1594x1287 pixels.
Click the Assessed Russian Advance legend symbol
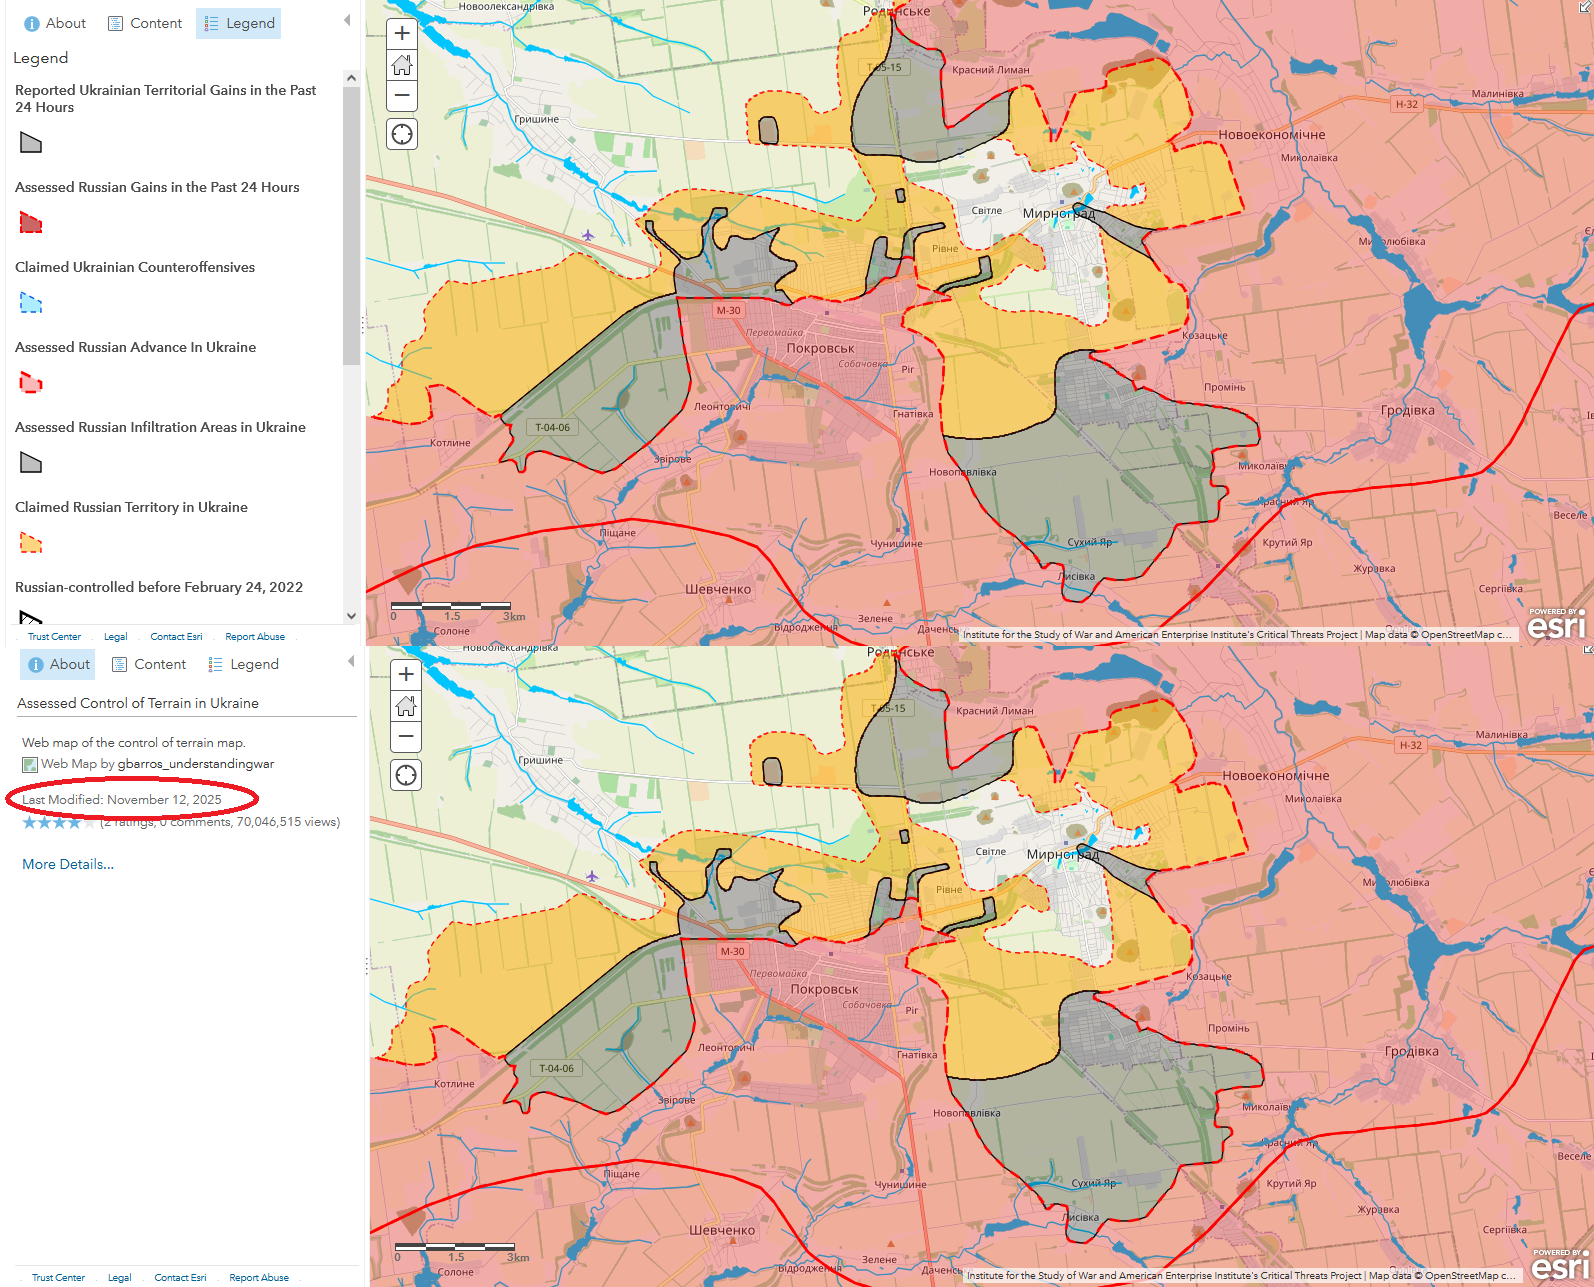(31, 383)
